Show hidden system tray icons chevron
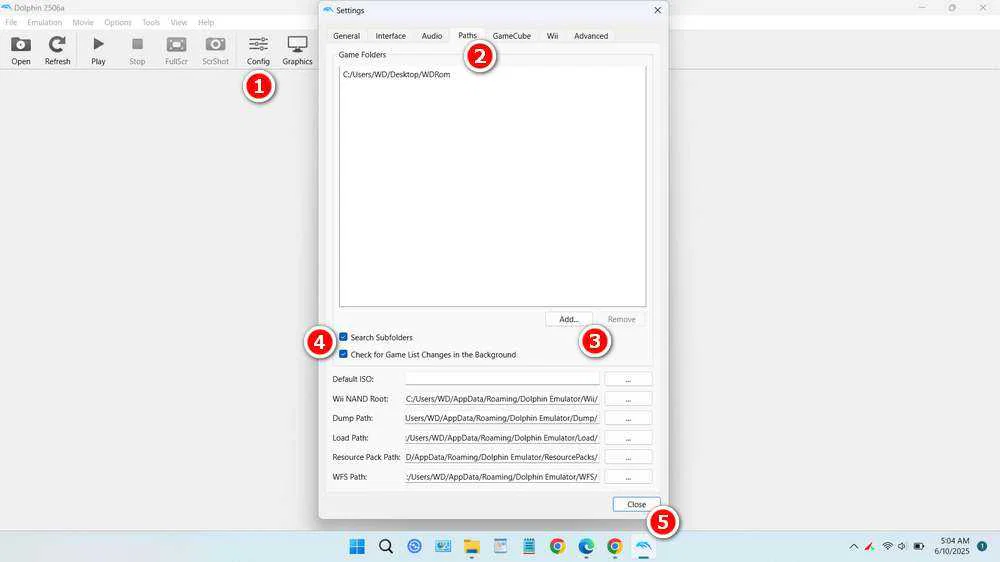This screenshot has height=562, width=1000. 853,546
